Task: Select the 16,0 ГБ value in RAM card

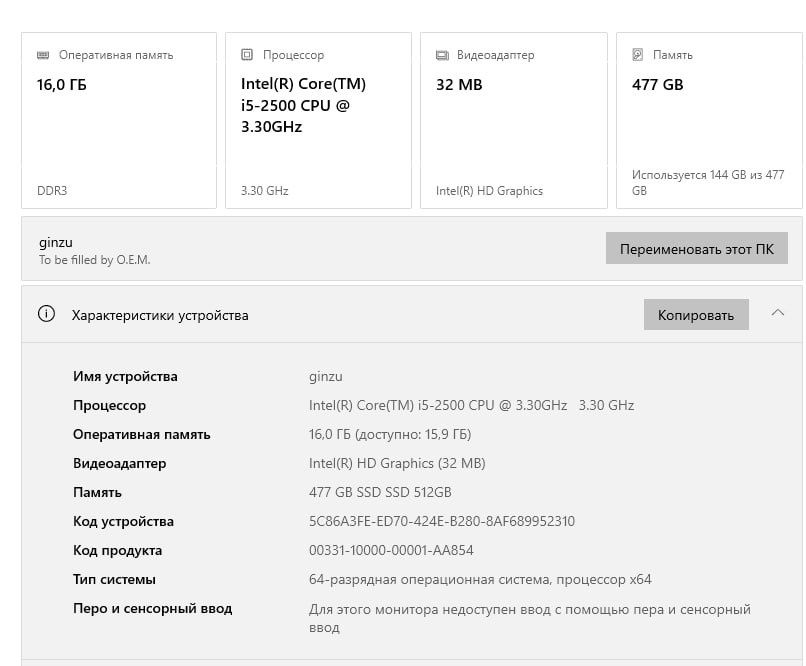Action: [x=62, y=85]
